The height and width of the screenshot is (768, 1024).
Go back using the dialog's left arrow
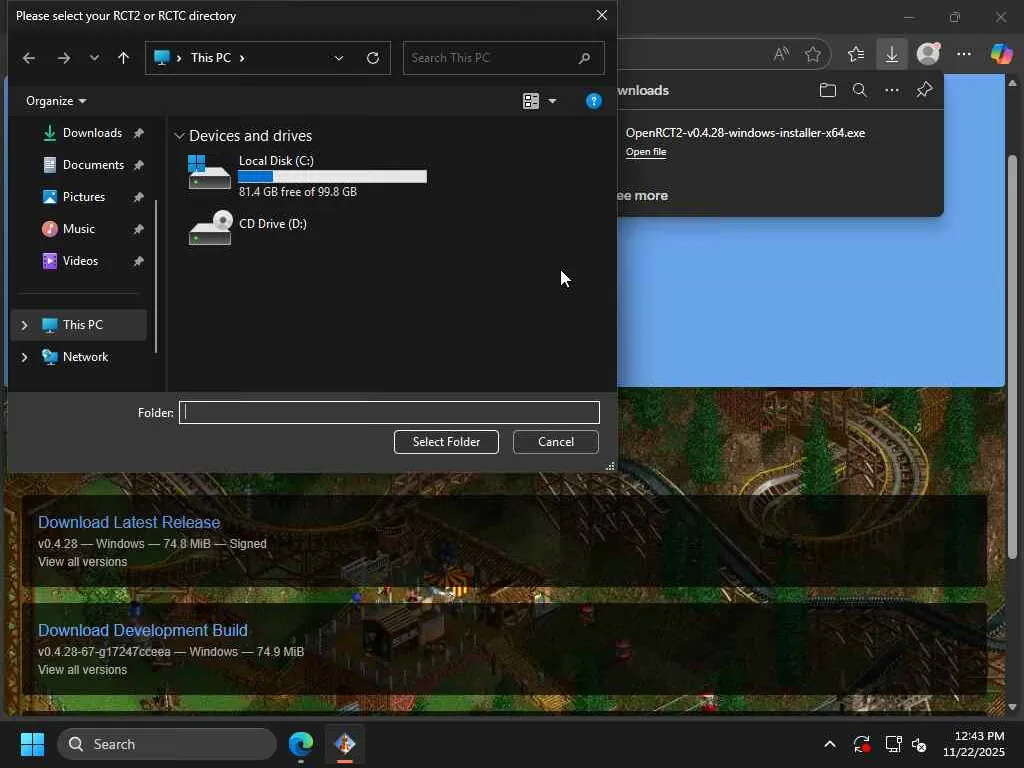29,58
